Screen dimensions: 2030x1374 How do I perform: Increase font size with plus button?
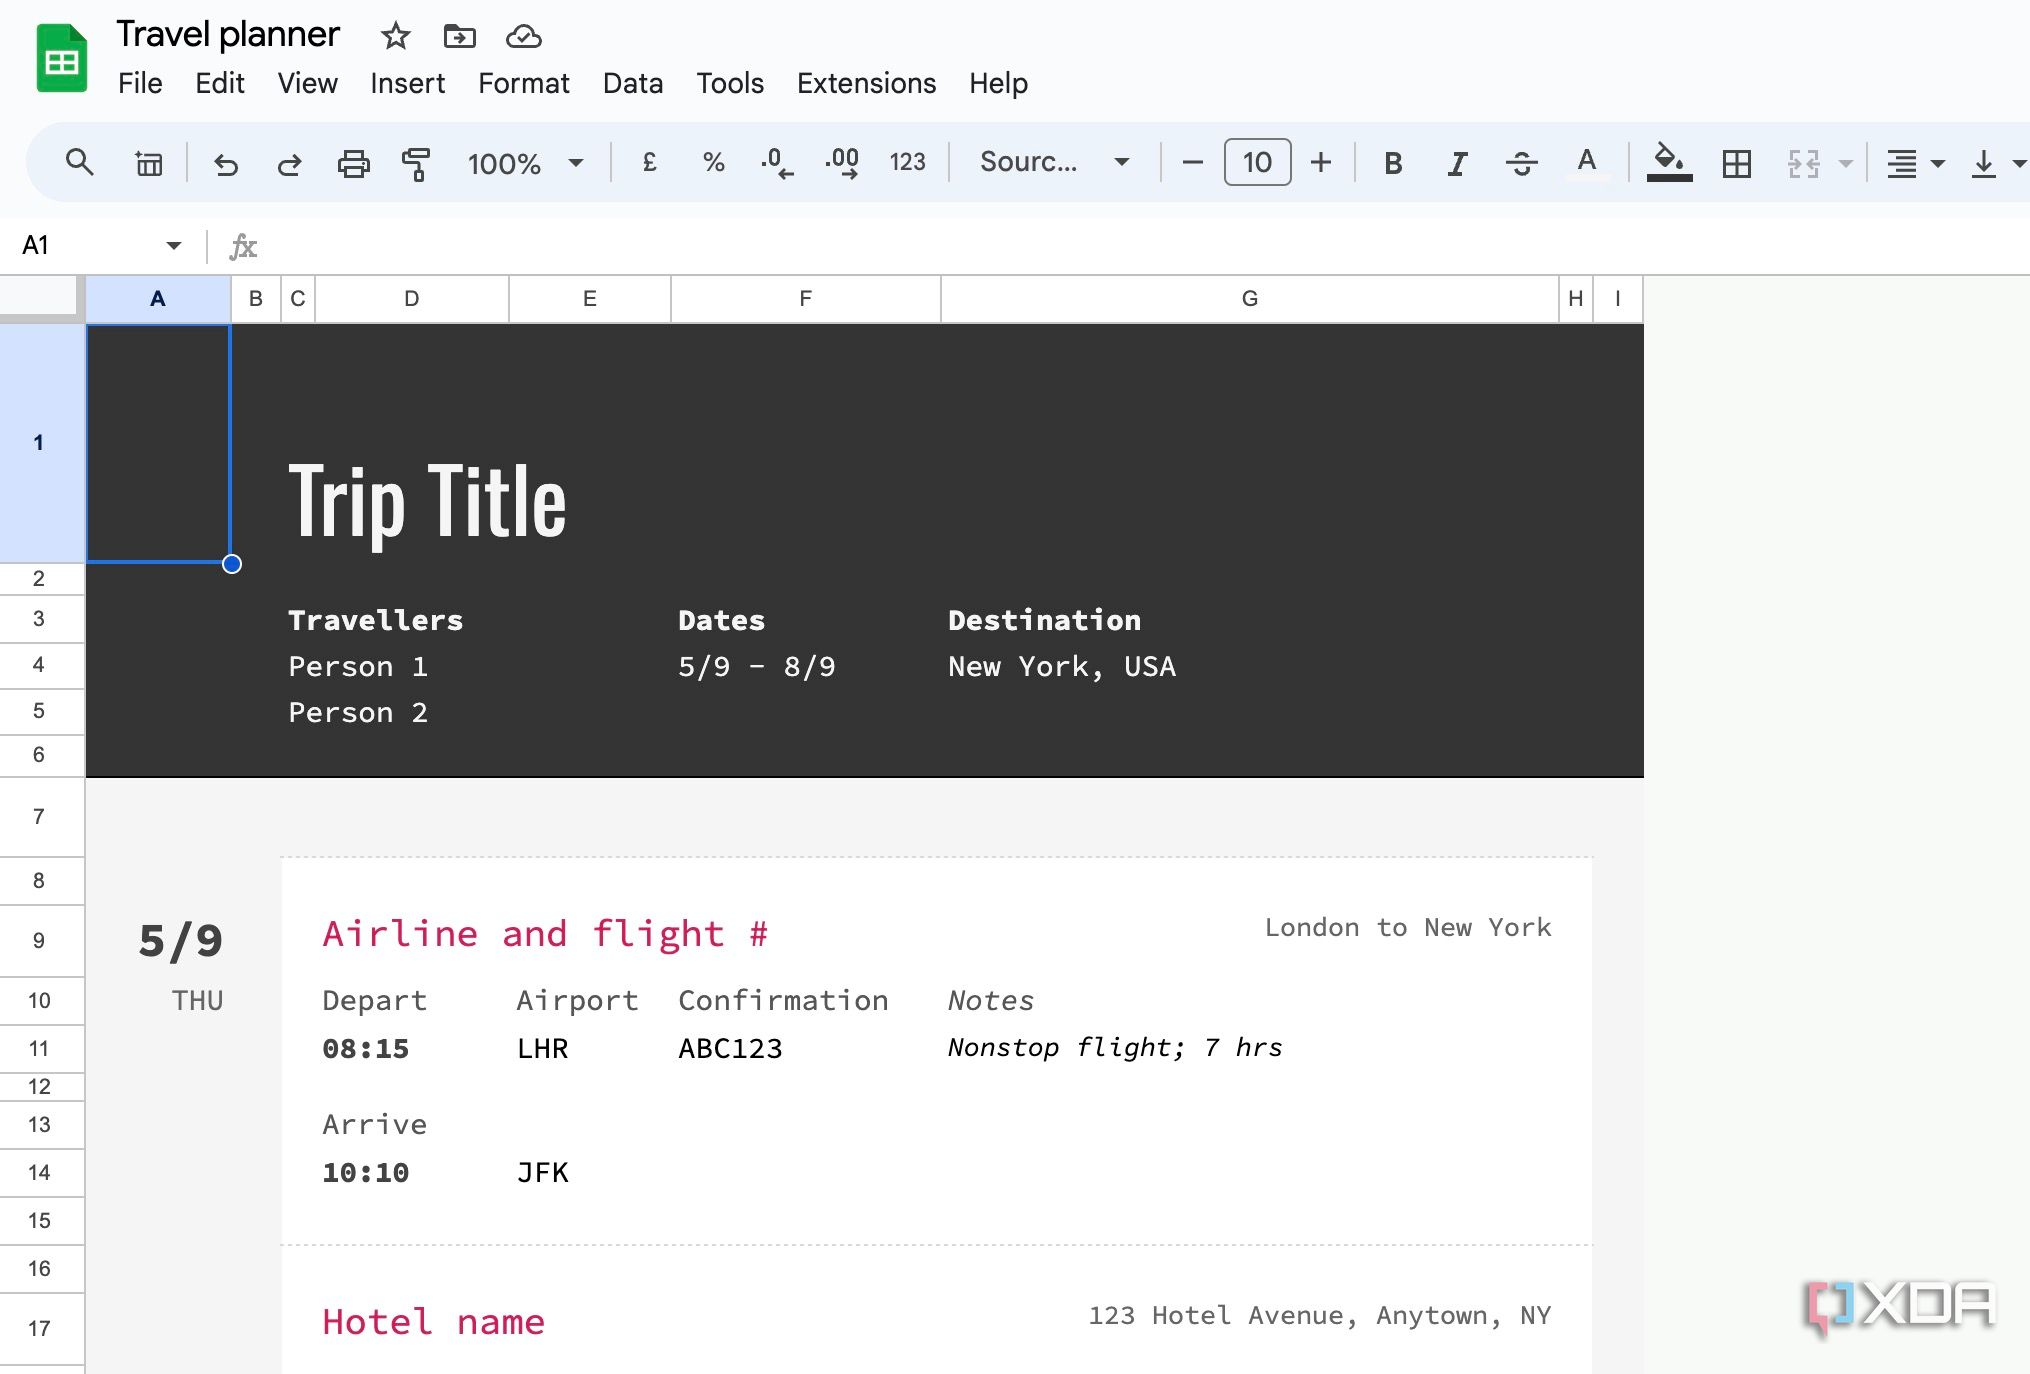tap(1321, 162)
